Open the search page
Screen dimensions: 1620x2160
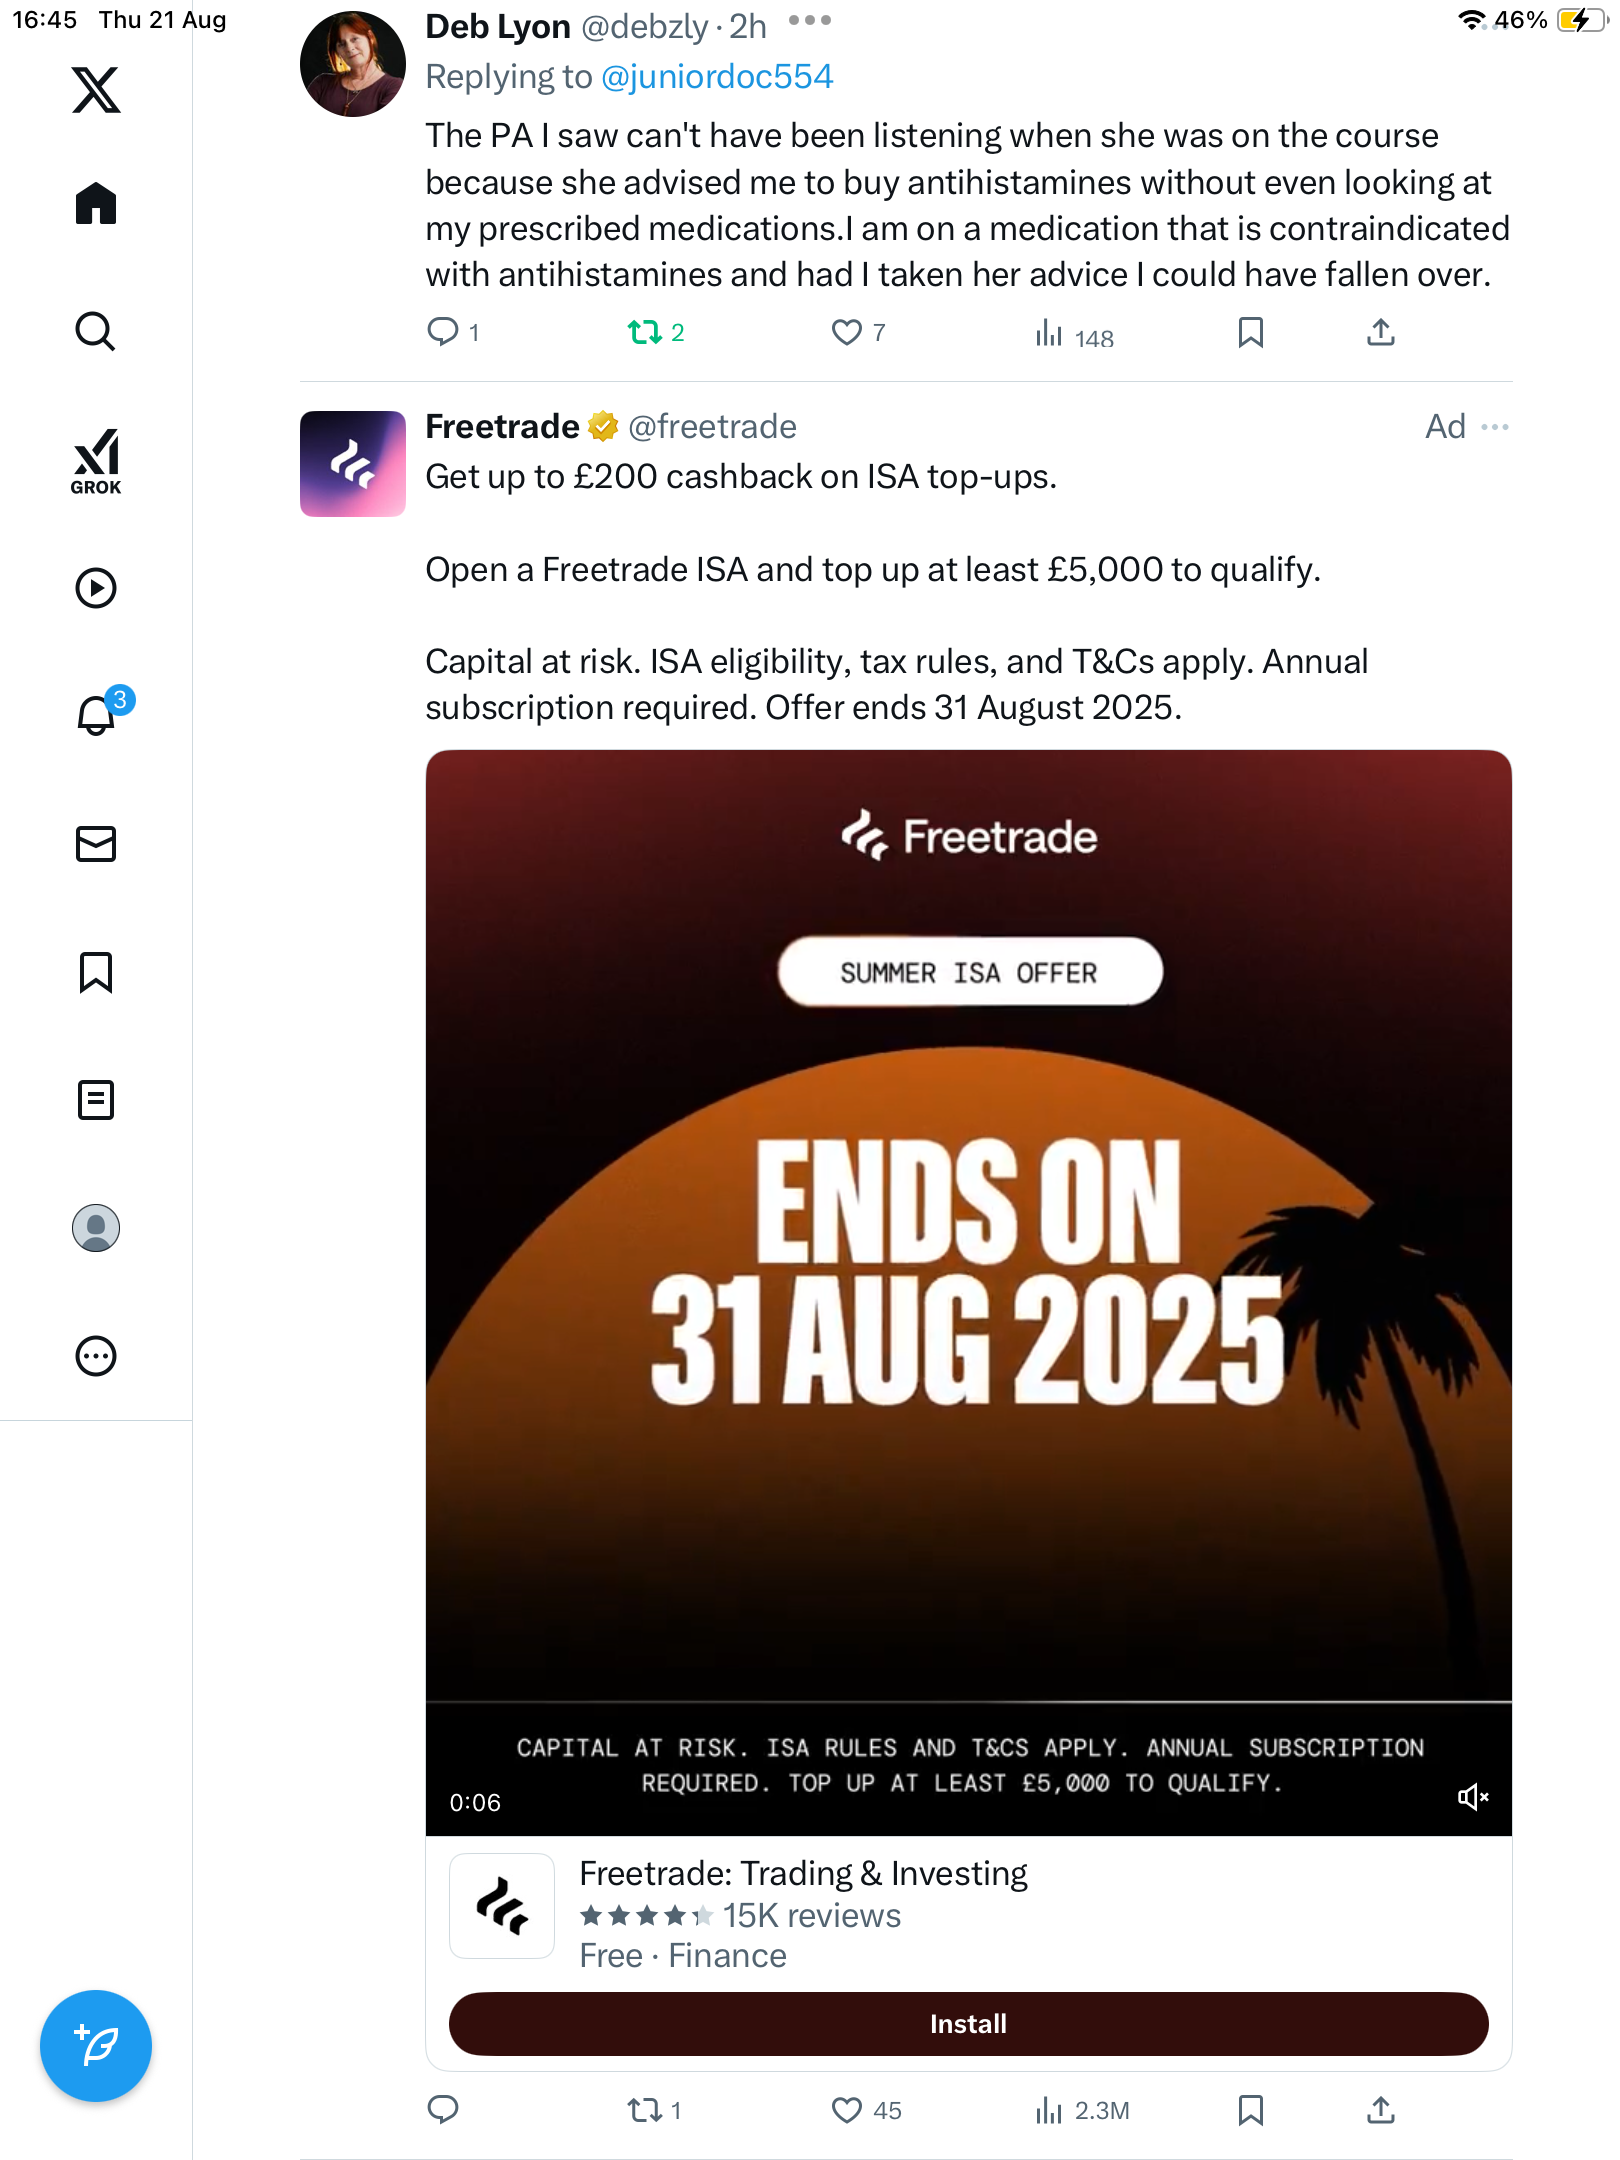pyautogui.click(x=96, y=331)
